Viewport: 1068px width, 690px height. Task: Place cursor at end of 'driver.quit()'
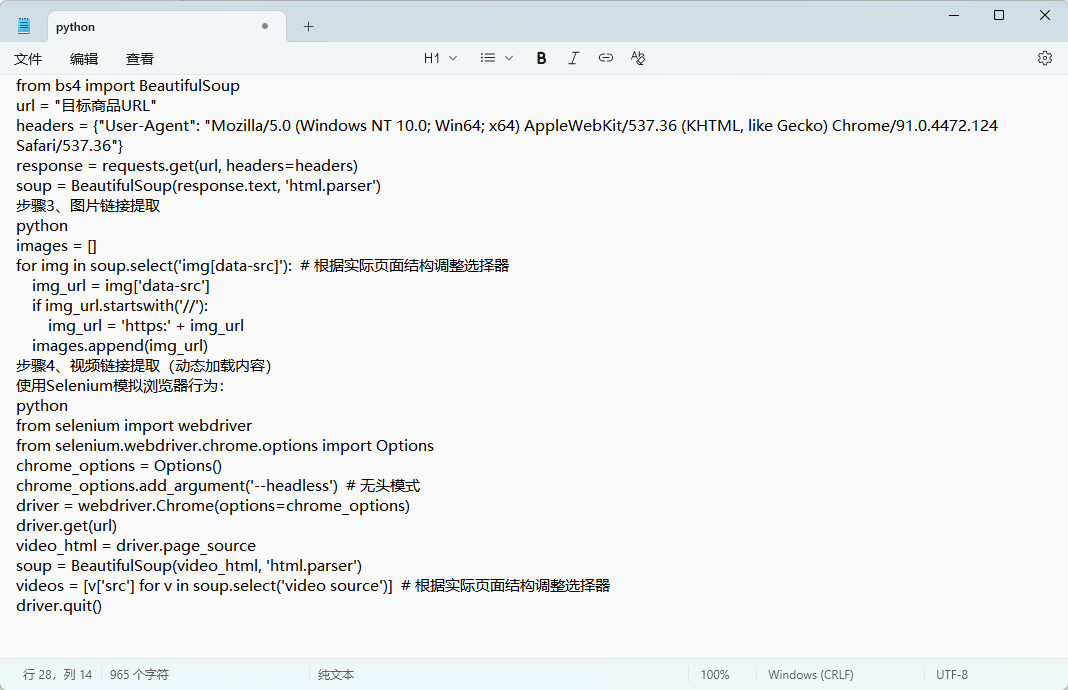102,606
